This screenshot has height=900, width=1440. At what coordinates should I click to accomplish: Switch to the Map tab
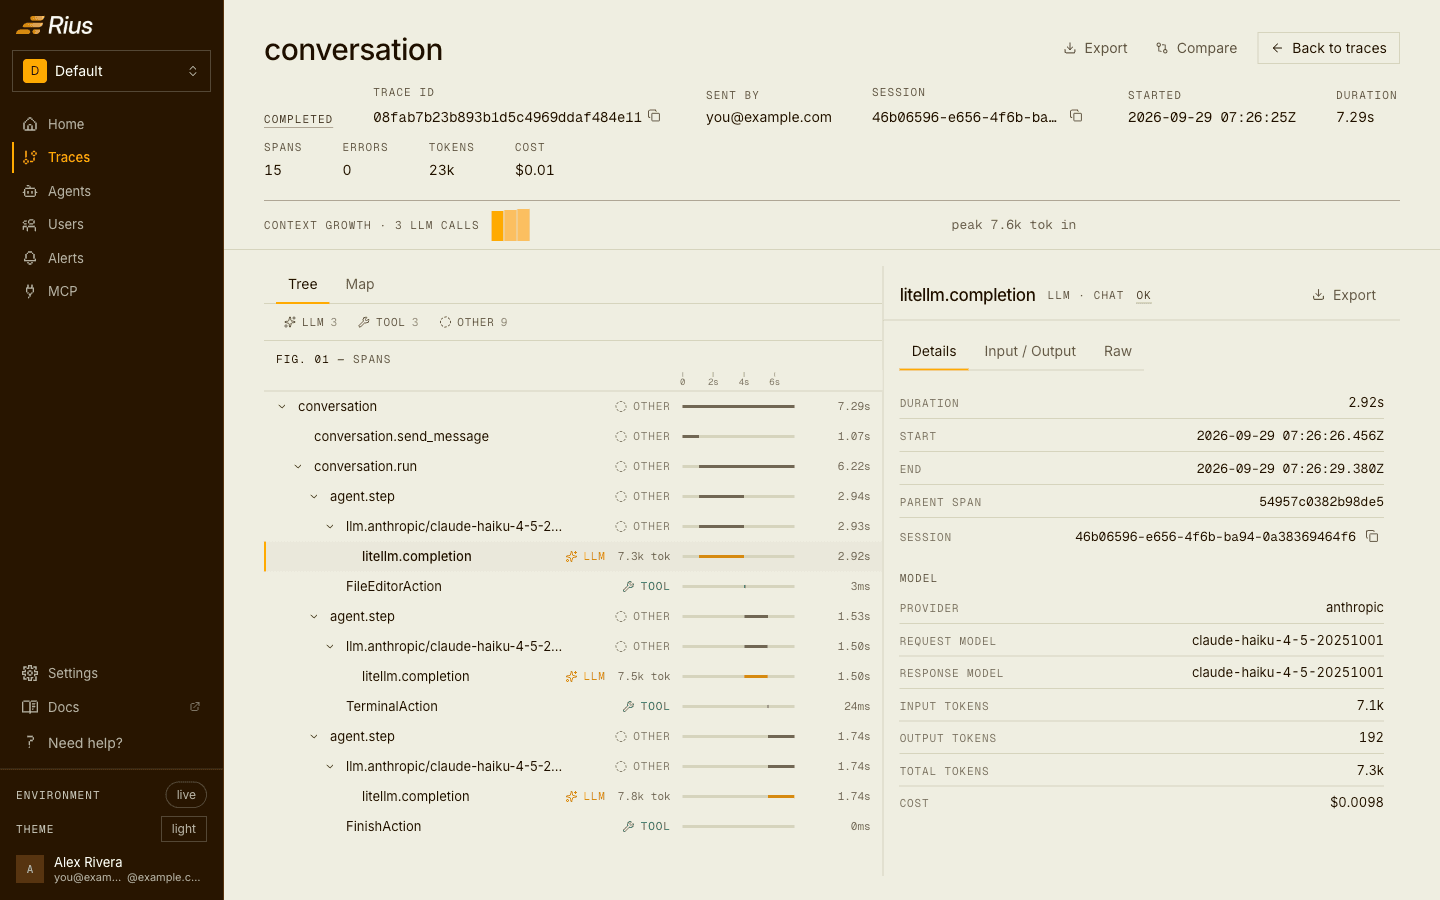pos(360,285)
